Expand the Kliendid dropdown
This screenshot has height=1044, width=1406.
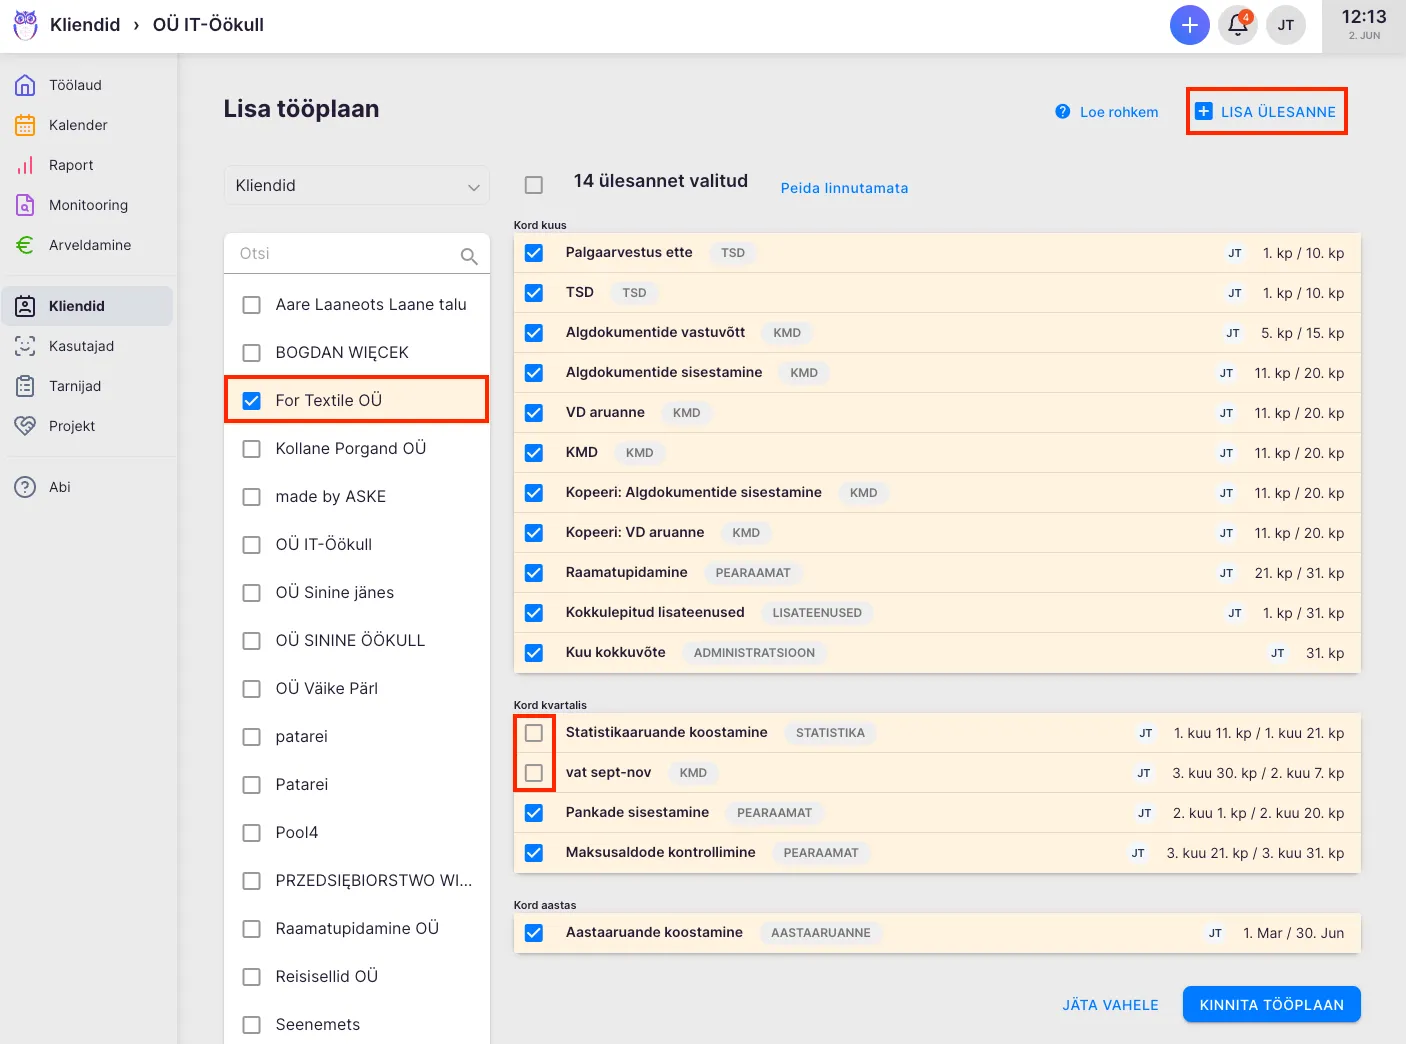tap(356, 186)
